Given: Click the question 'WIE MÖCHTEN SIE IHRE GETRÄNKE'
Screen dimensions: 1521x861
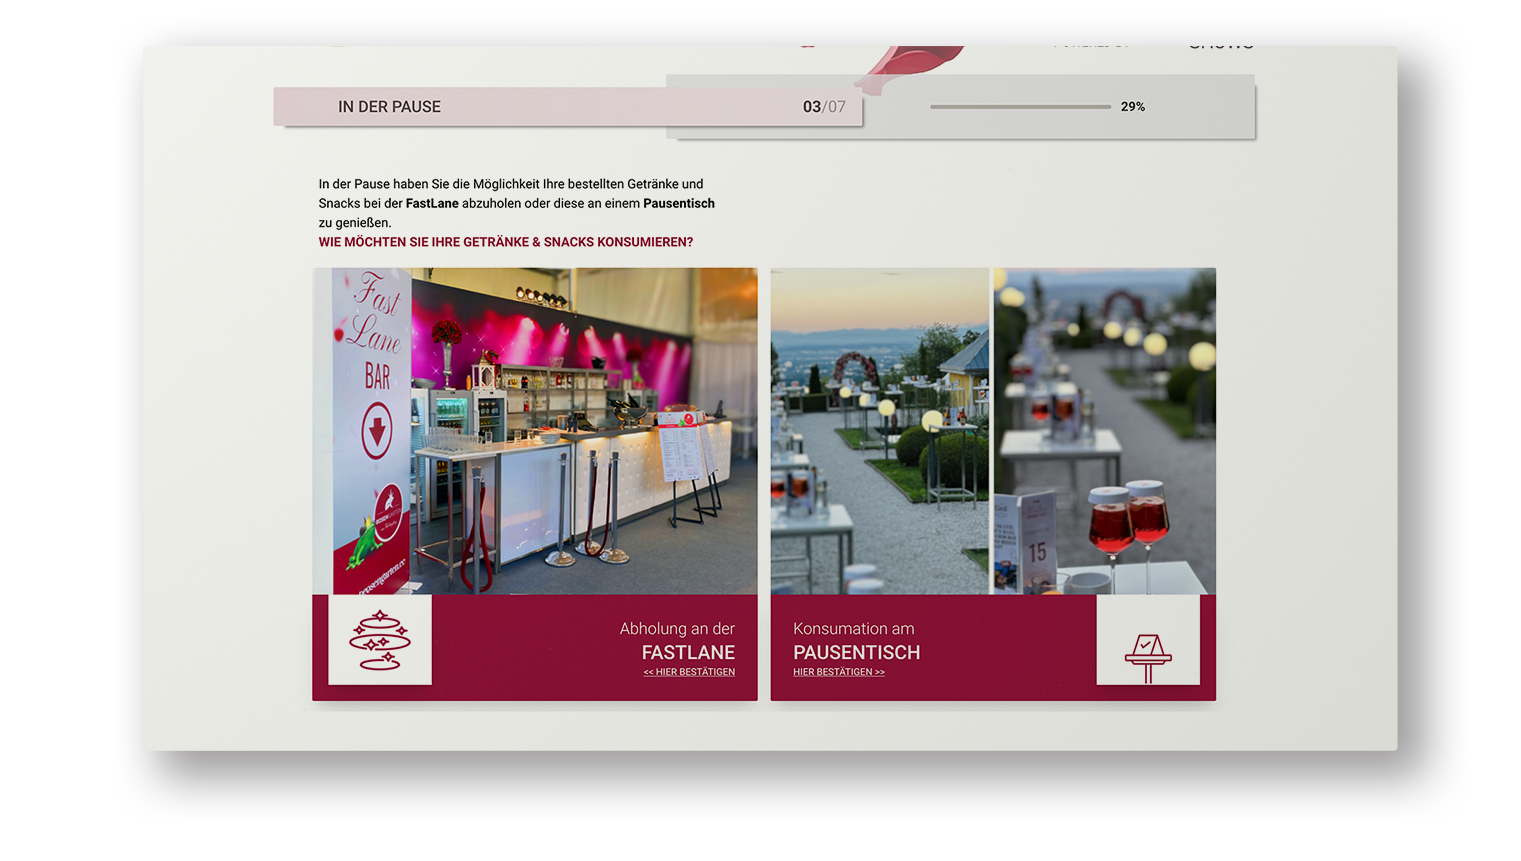Looking at the screenshot, I should (505, 242).
